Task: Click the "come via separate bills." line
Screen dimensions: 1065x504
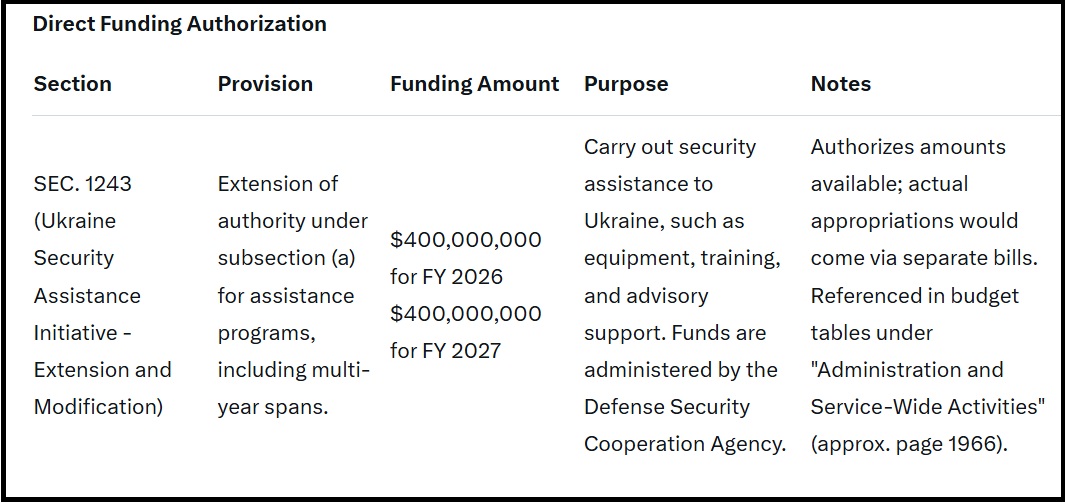Action: tap(924, 258)
